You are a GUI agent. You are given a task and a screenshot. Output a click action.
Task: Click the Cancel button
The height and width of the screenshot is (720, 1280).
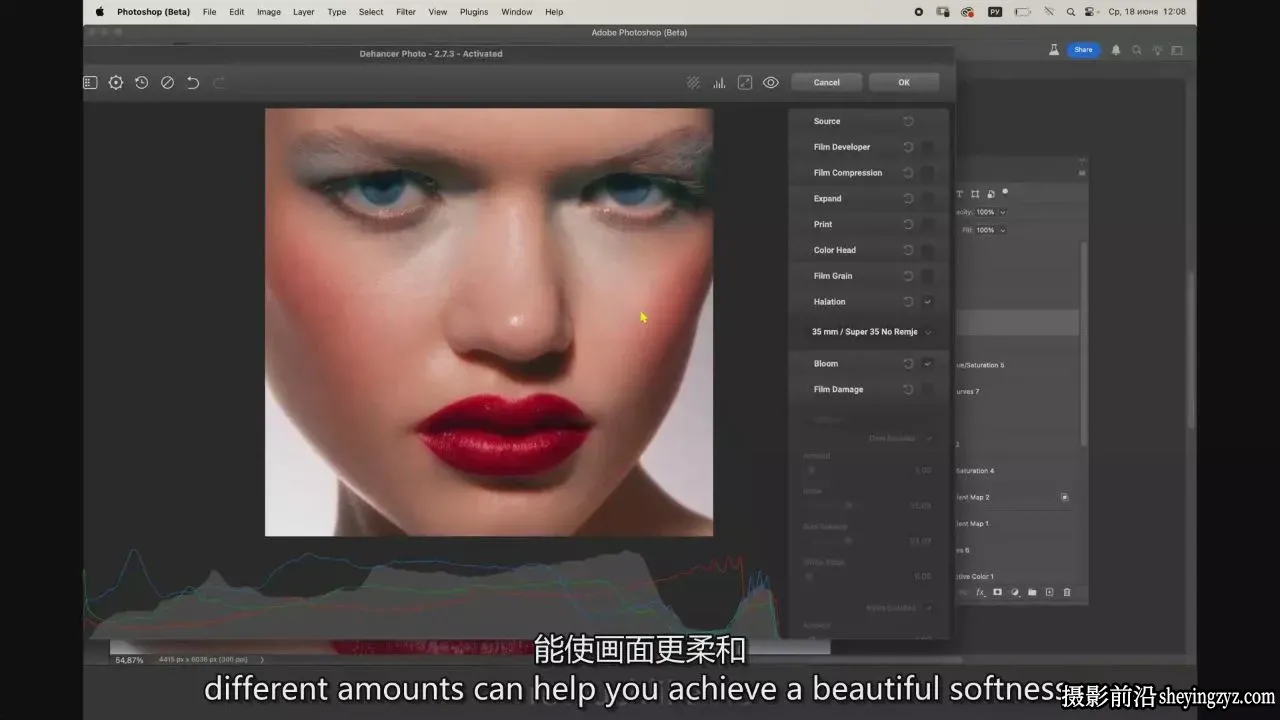coord(827,83)
